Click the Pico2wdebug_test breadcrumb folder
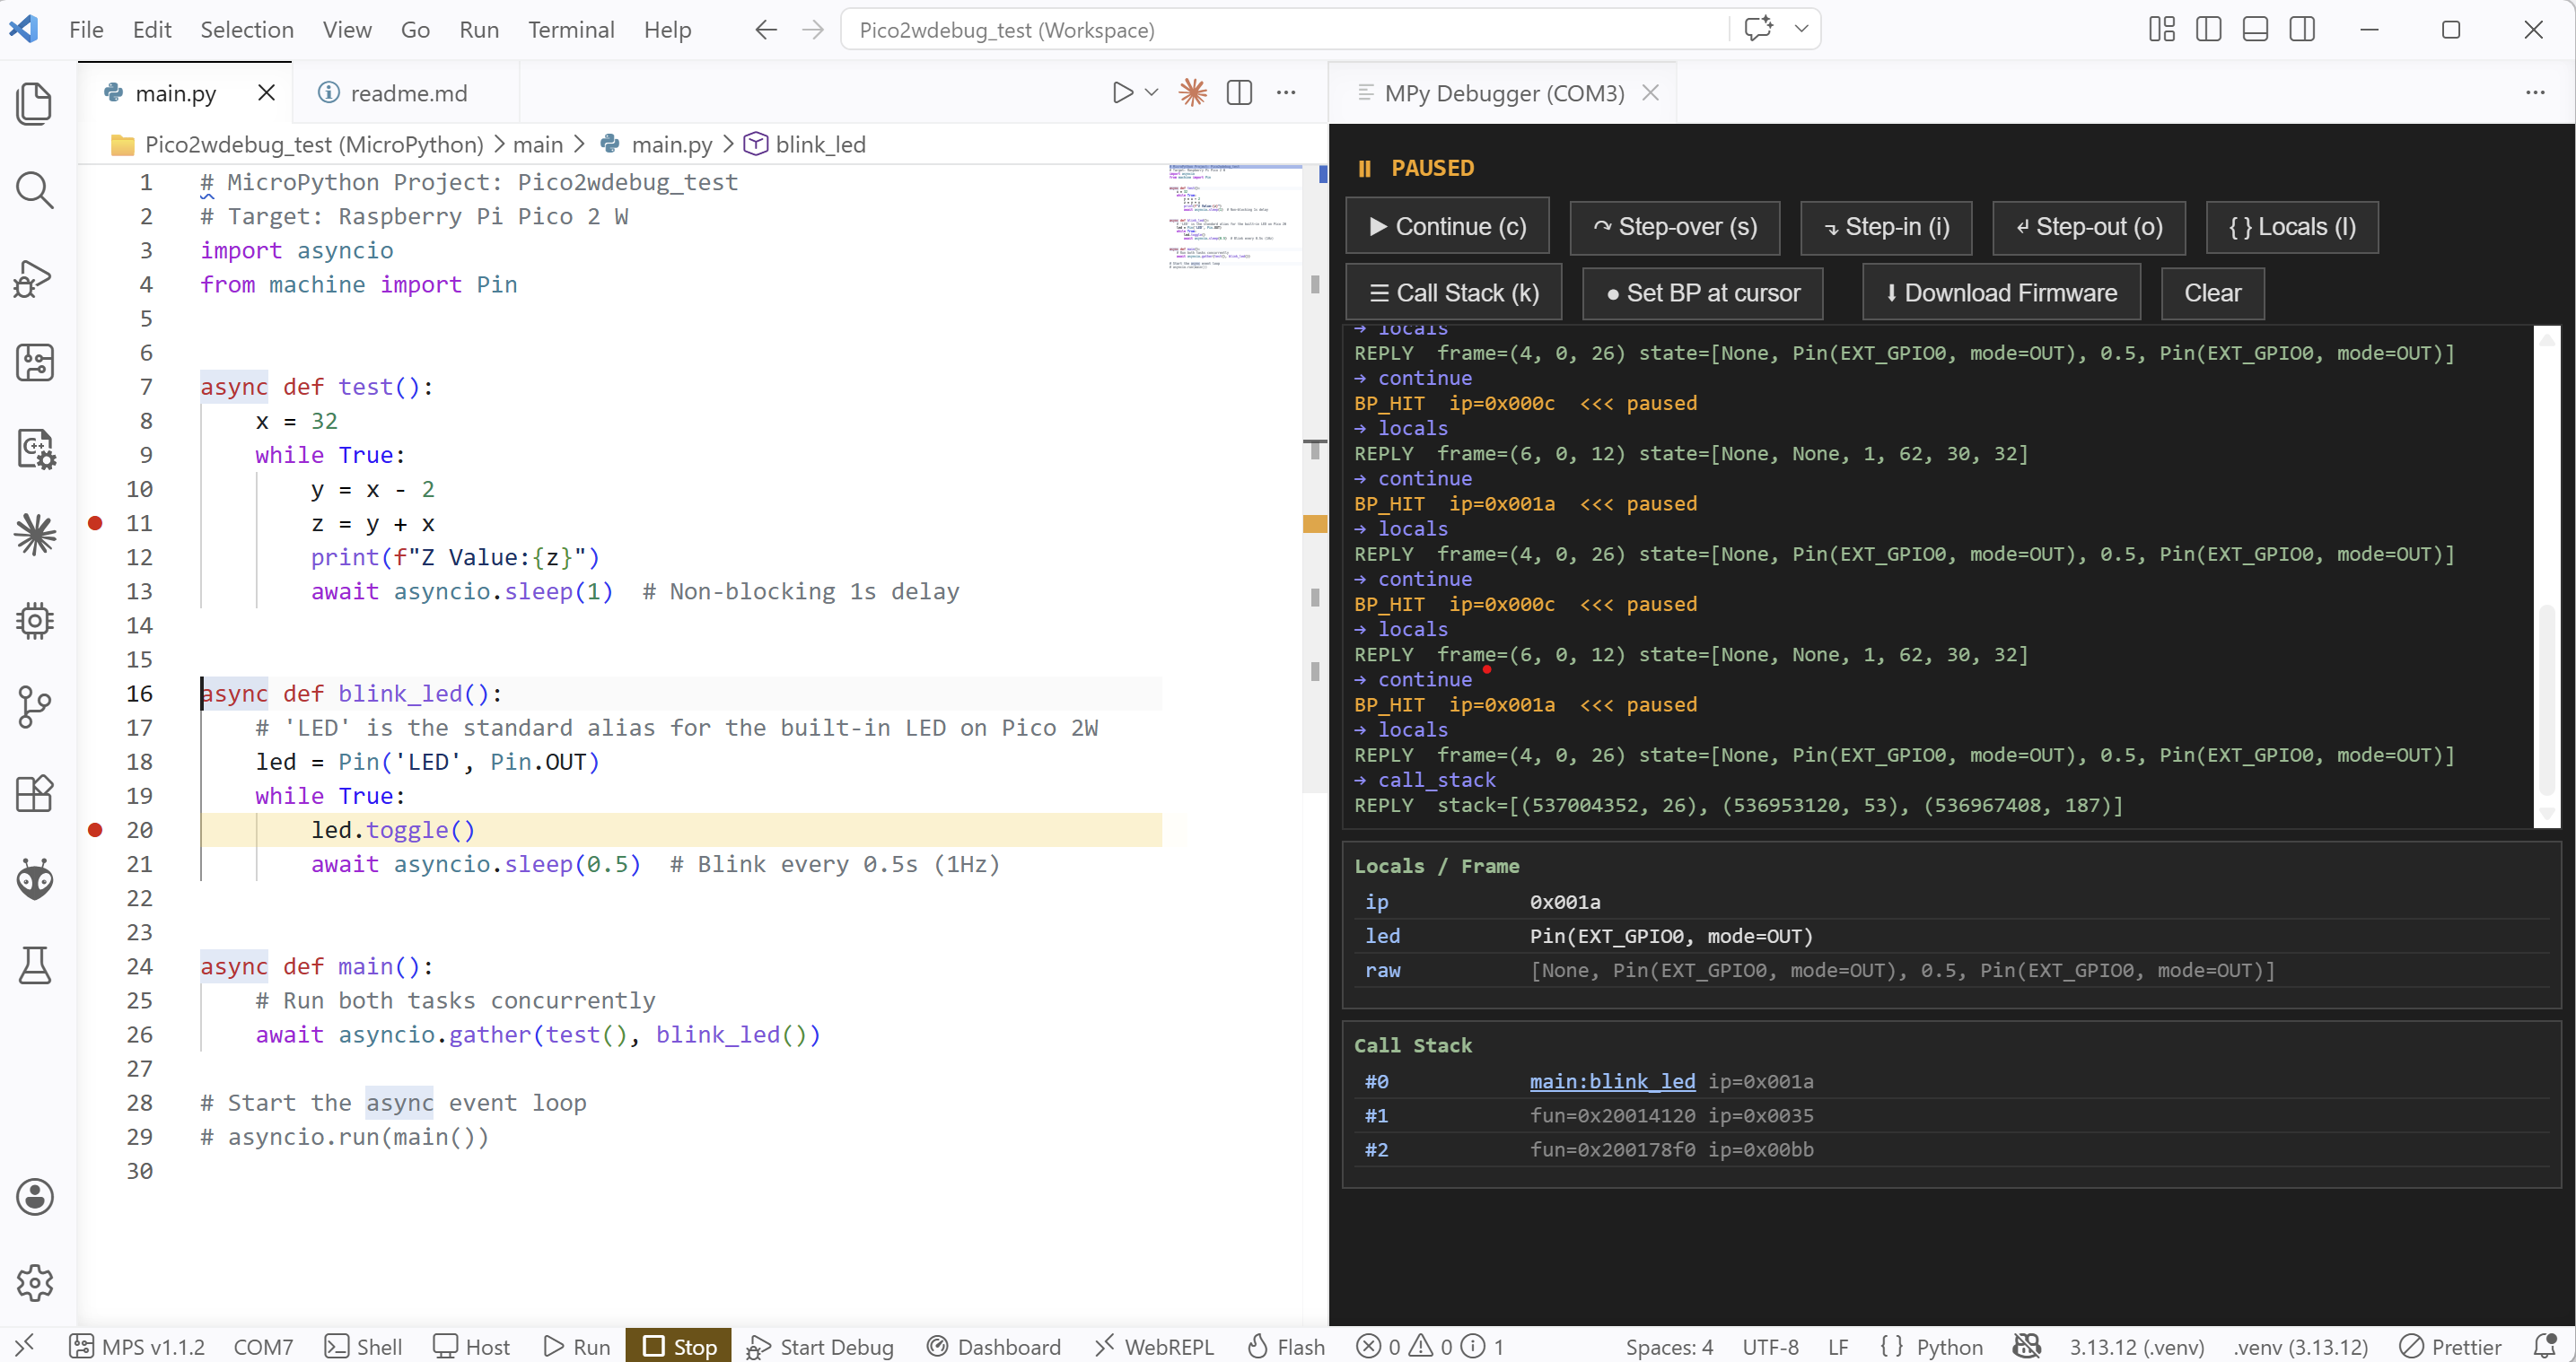Image resolution: width=2576 pixels, height=1362 pixels. pyautogui.click(x=297, y=144)
